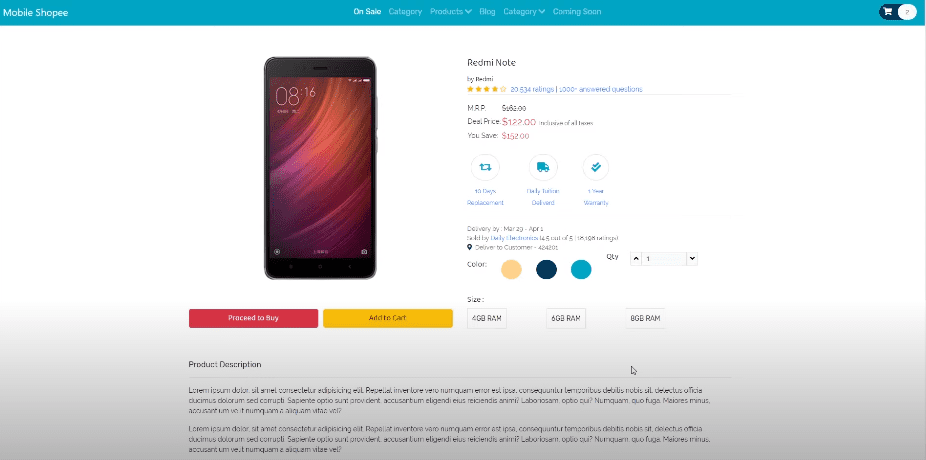
Task: Click the 1 Year Warranty checkmark icon
Action: [x=596, y=167]
